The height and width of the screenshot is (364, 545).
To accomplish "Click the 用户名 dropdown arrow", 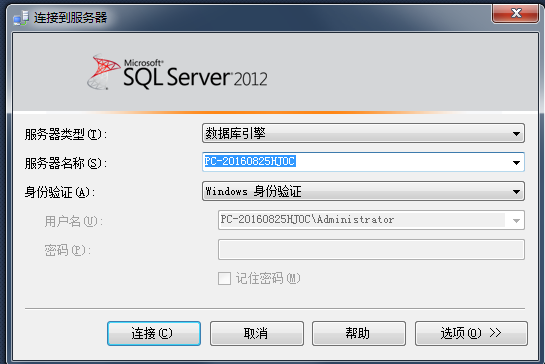I will tap(516, 220).
